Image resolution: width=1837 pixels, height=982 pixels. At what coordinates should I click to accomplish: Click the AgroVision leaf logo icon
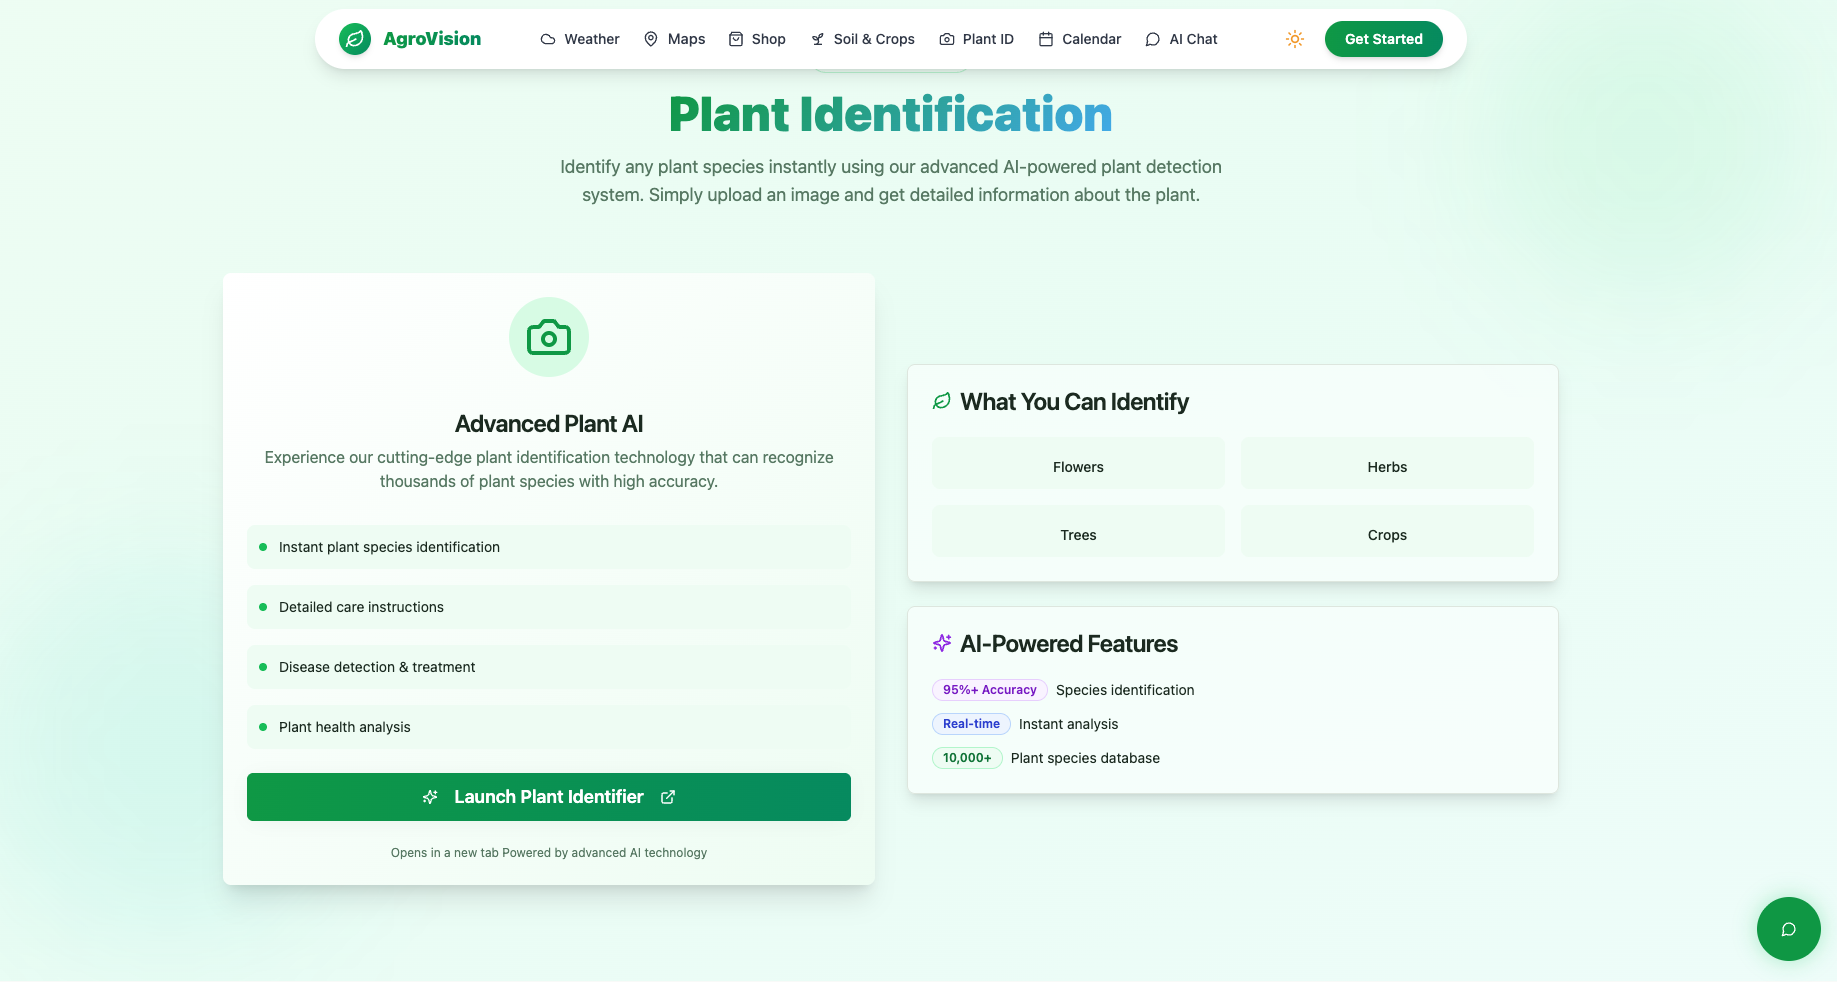pyautogui.click(x=355, y=39)
